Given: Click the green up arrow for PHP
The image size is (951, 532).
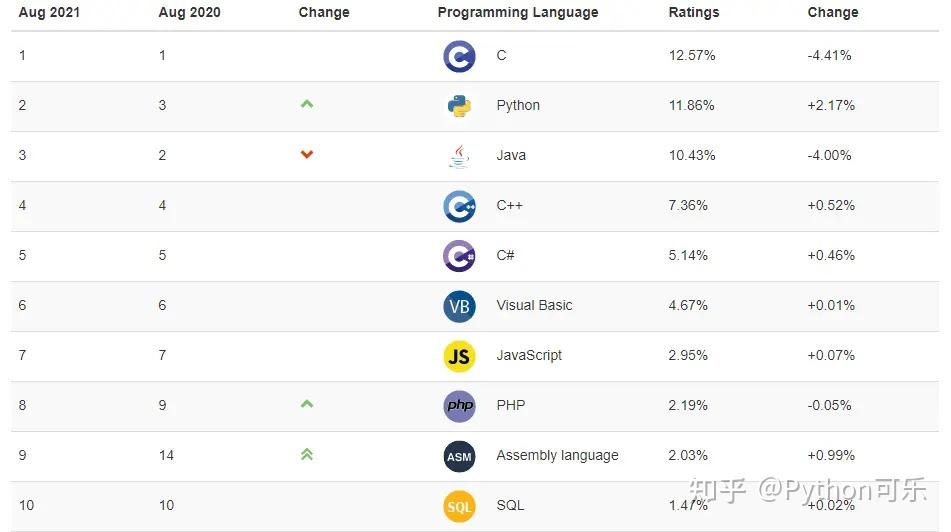Looking at the screenshot, I should click(x=307, y=404).
